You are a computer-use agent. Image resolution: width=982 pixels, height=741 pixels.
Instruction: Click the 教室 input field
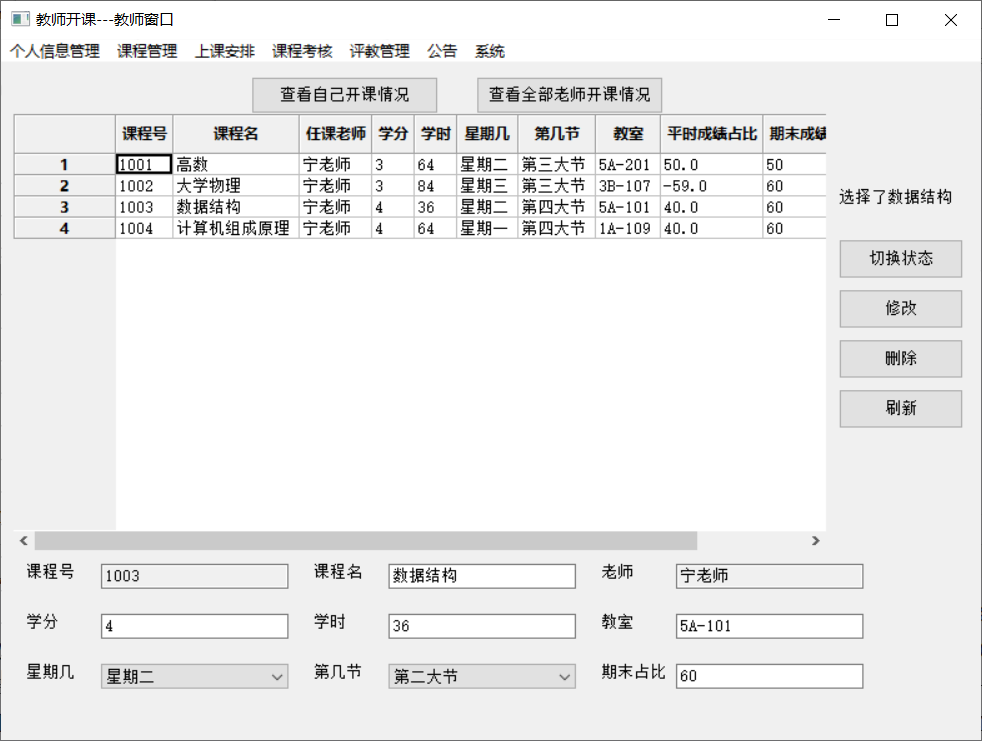click(x=769, y=626)
